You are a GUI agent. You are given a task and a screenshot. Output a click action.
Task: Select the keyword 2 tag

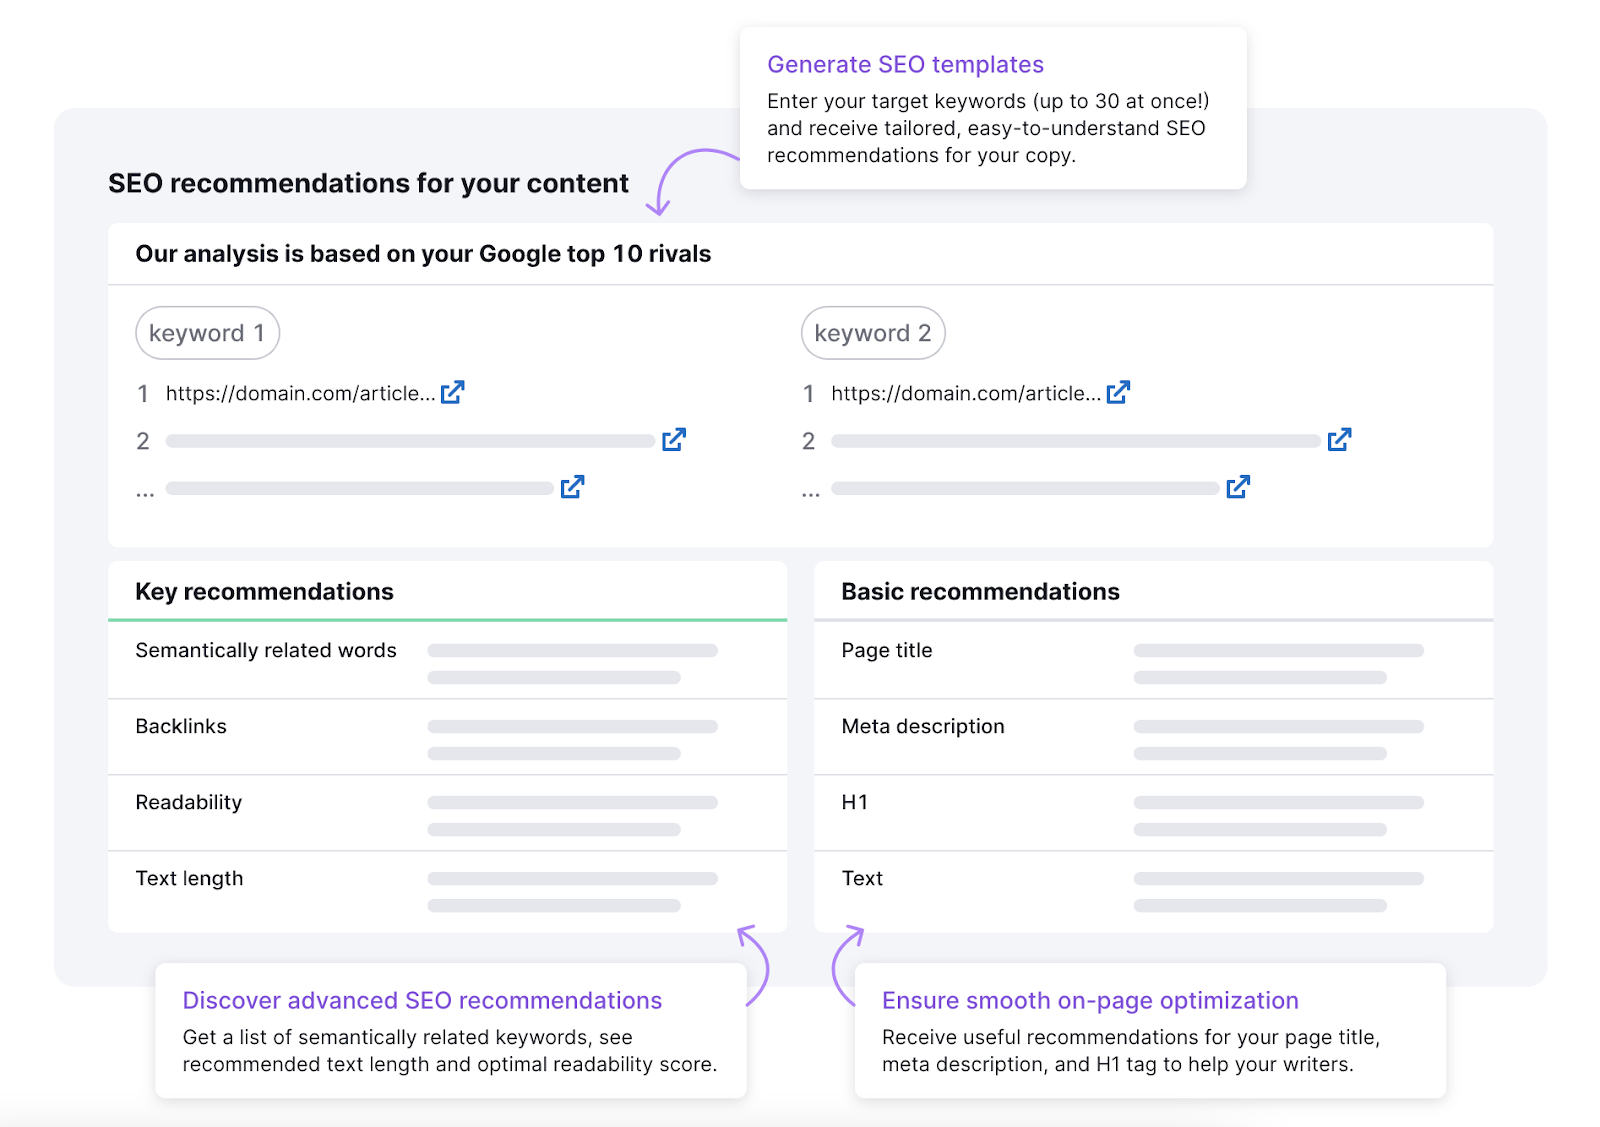tap(873, 333)
